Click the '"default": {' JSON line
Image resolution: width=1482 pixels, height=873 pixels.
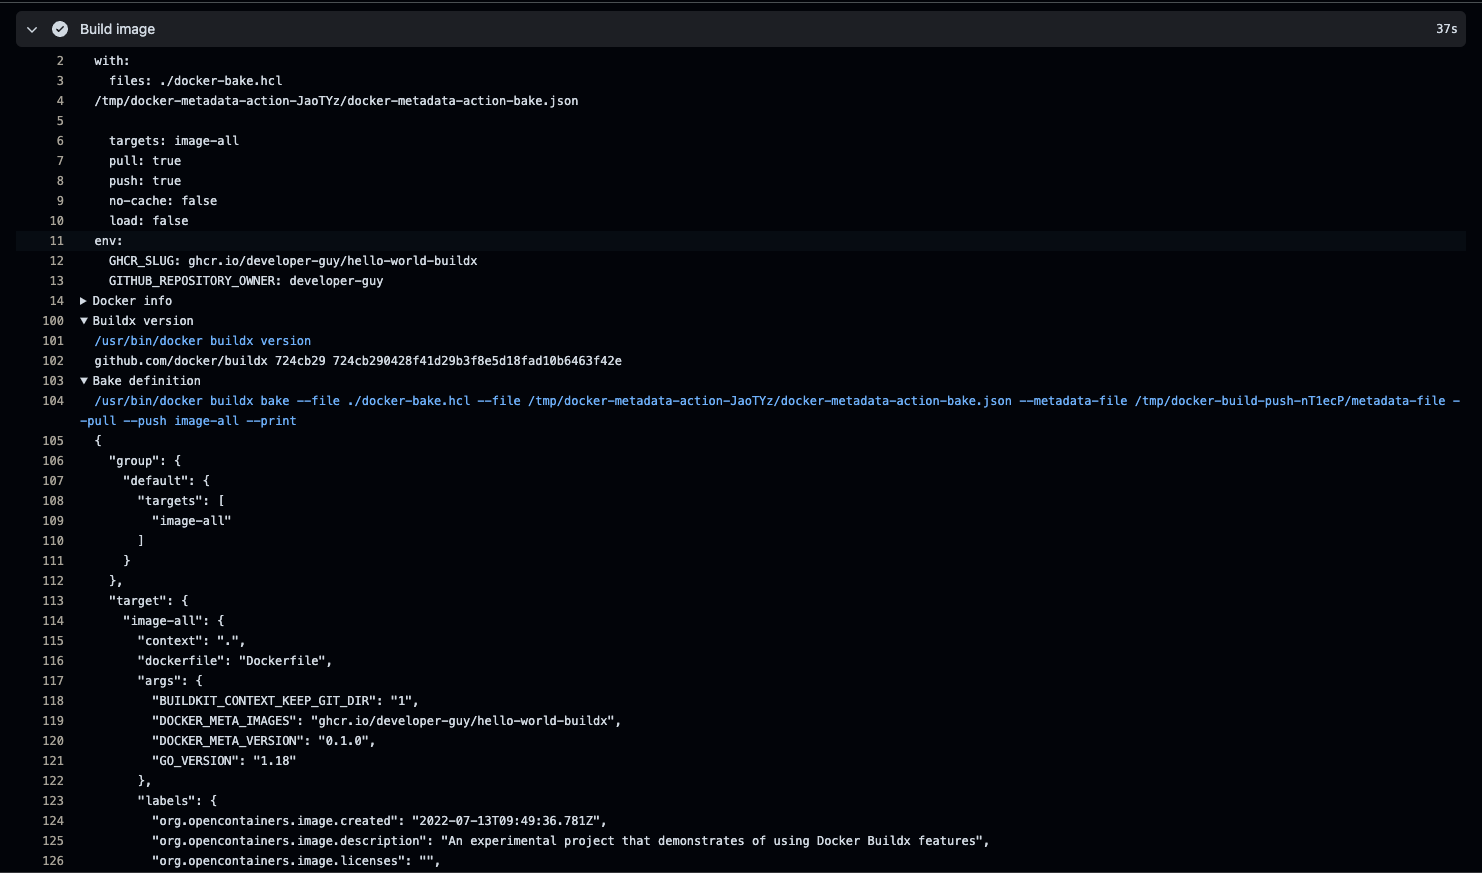[x=167, y=481]
